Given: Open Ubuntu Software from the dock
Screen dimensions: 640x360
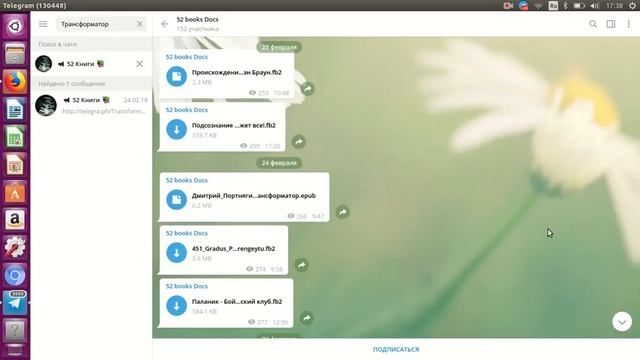Looking at the screenshot, I should [x=15, y=192].
